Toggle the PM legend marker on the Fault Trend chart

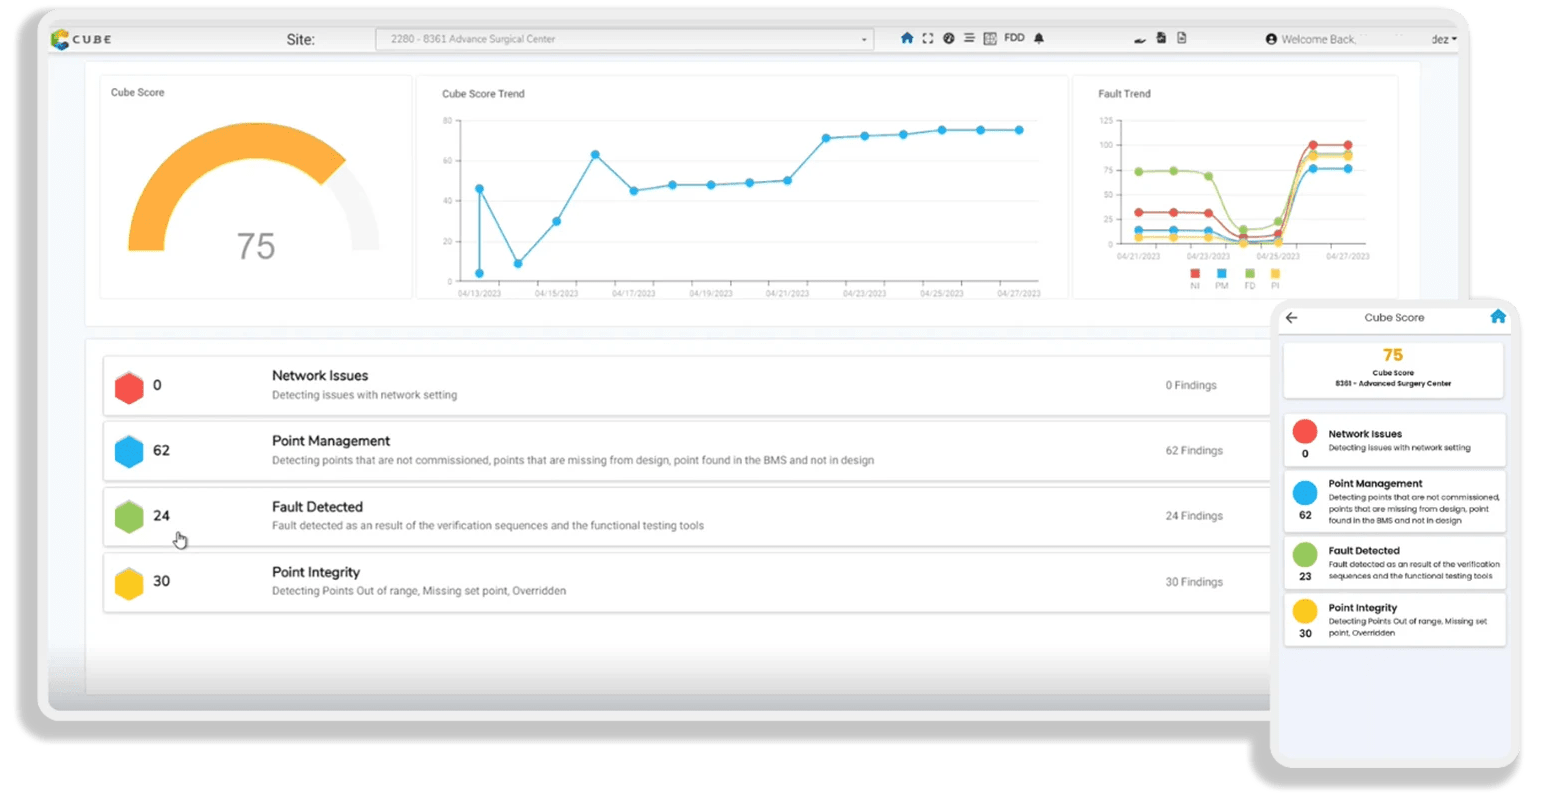click(1222, 272)
